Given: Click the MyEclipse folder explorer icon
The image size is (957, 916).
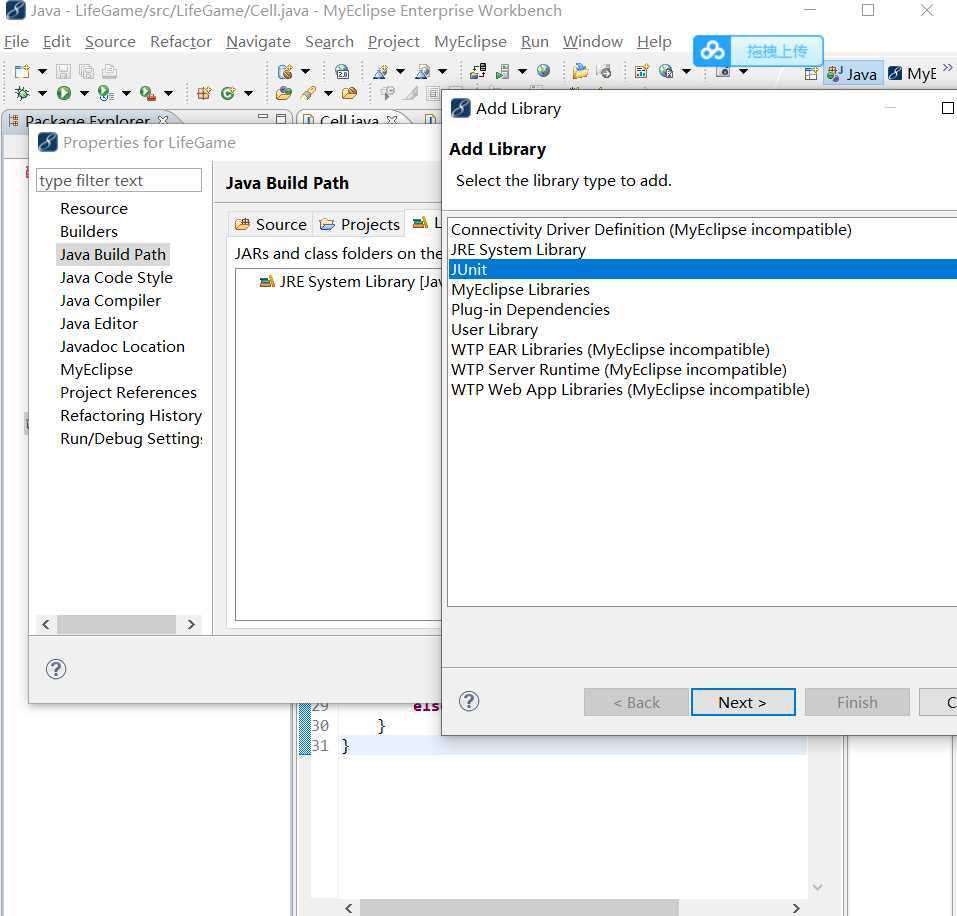Looking at the screenshot, I should coord(580,71).
